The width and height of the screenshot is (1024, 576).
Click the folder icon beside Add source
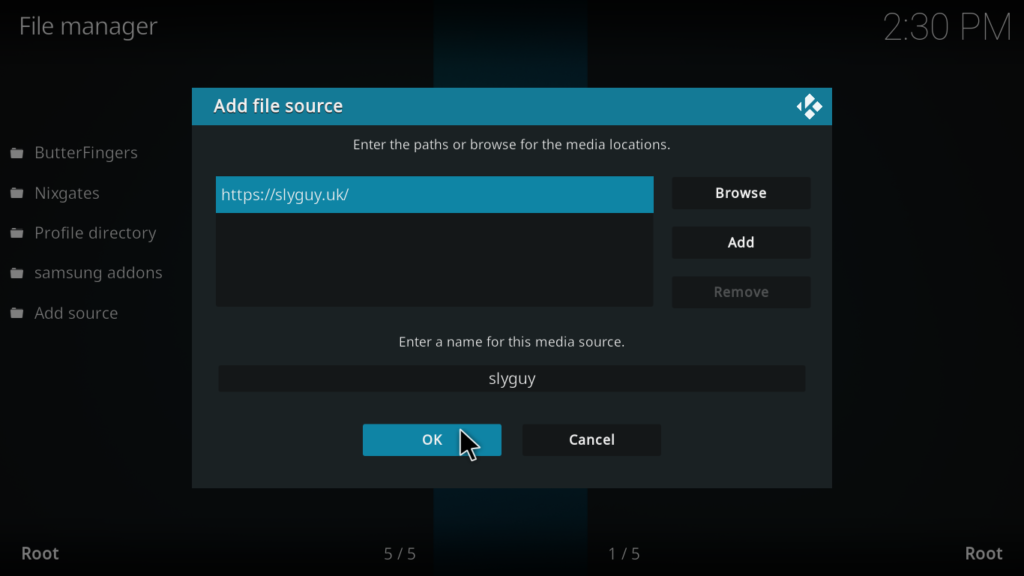(x=17, y=313)
